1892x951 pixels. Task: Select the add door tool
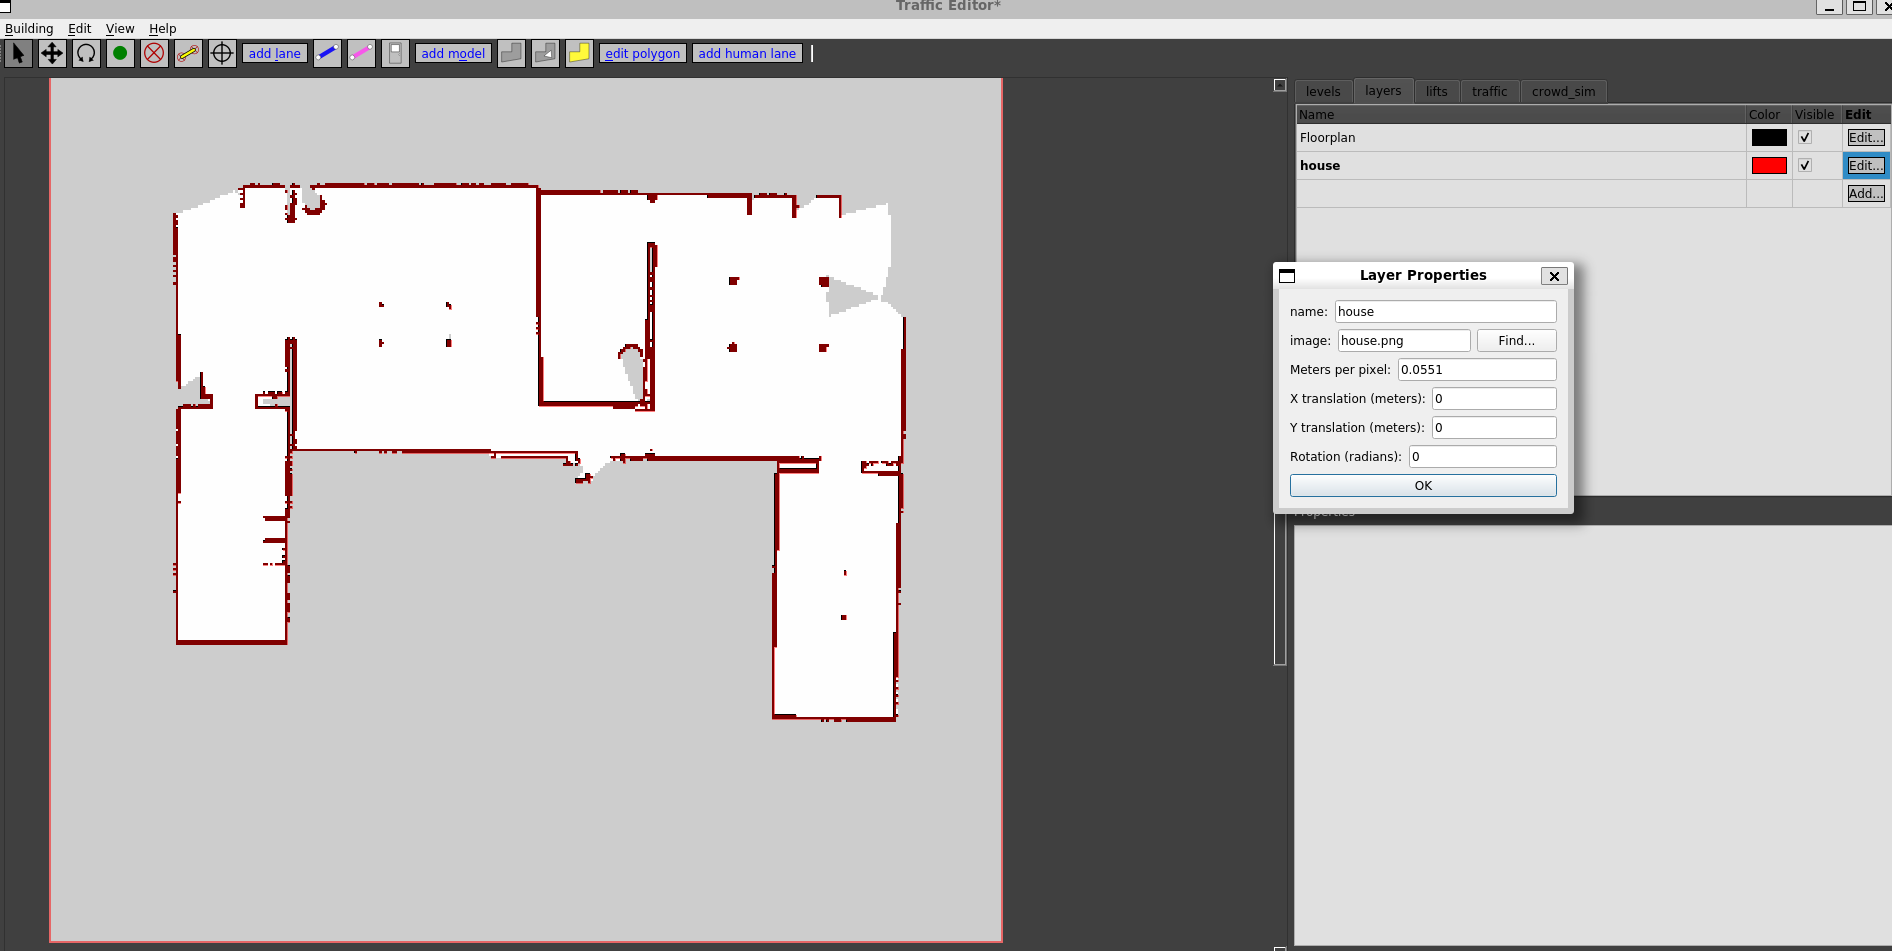tap(395, 53)
